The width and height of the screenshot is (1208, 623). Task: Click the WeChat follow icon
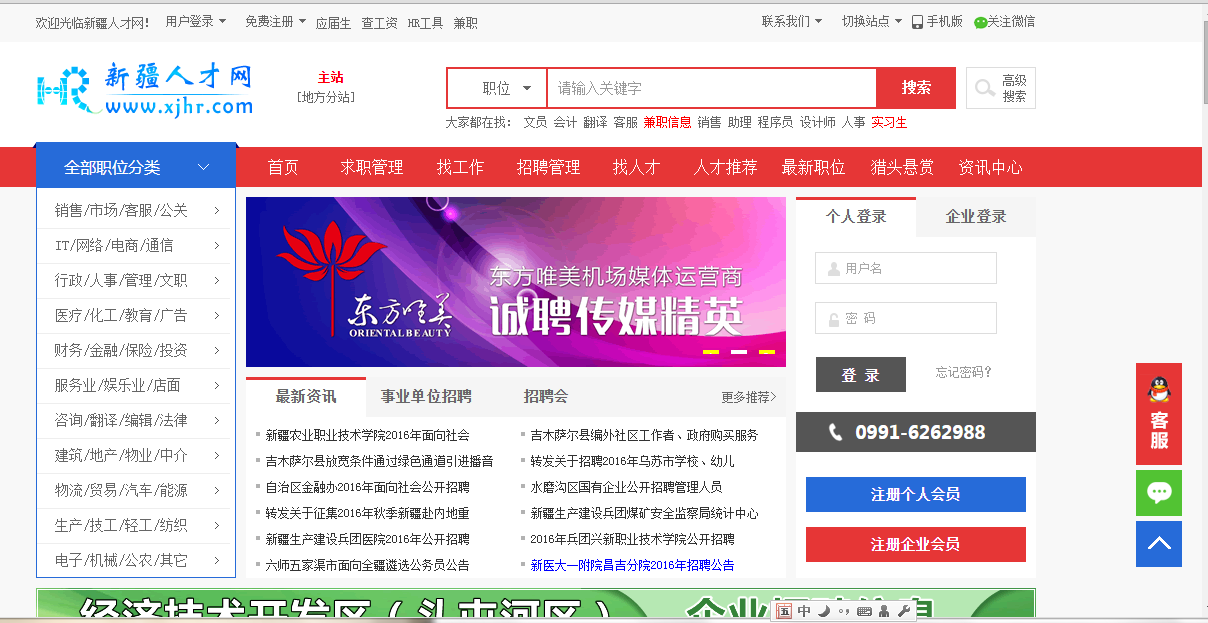click(980, 22)
